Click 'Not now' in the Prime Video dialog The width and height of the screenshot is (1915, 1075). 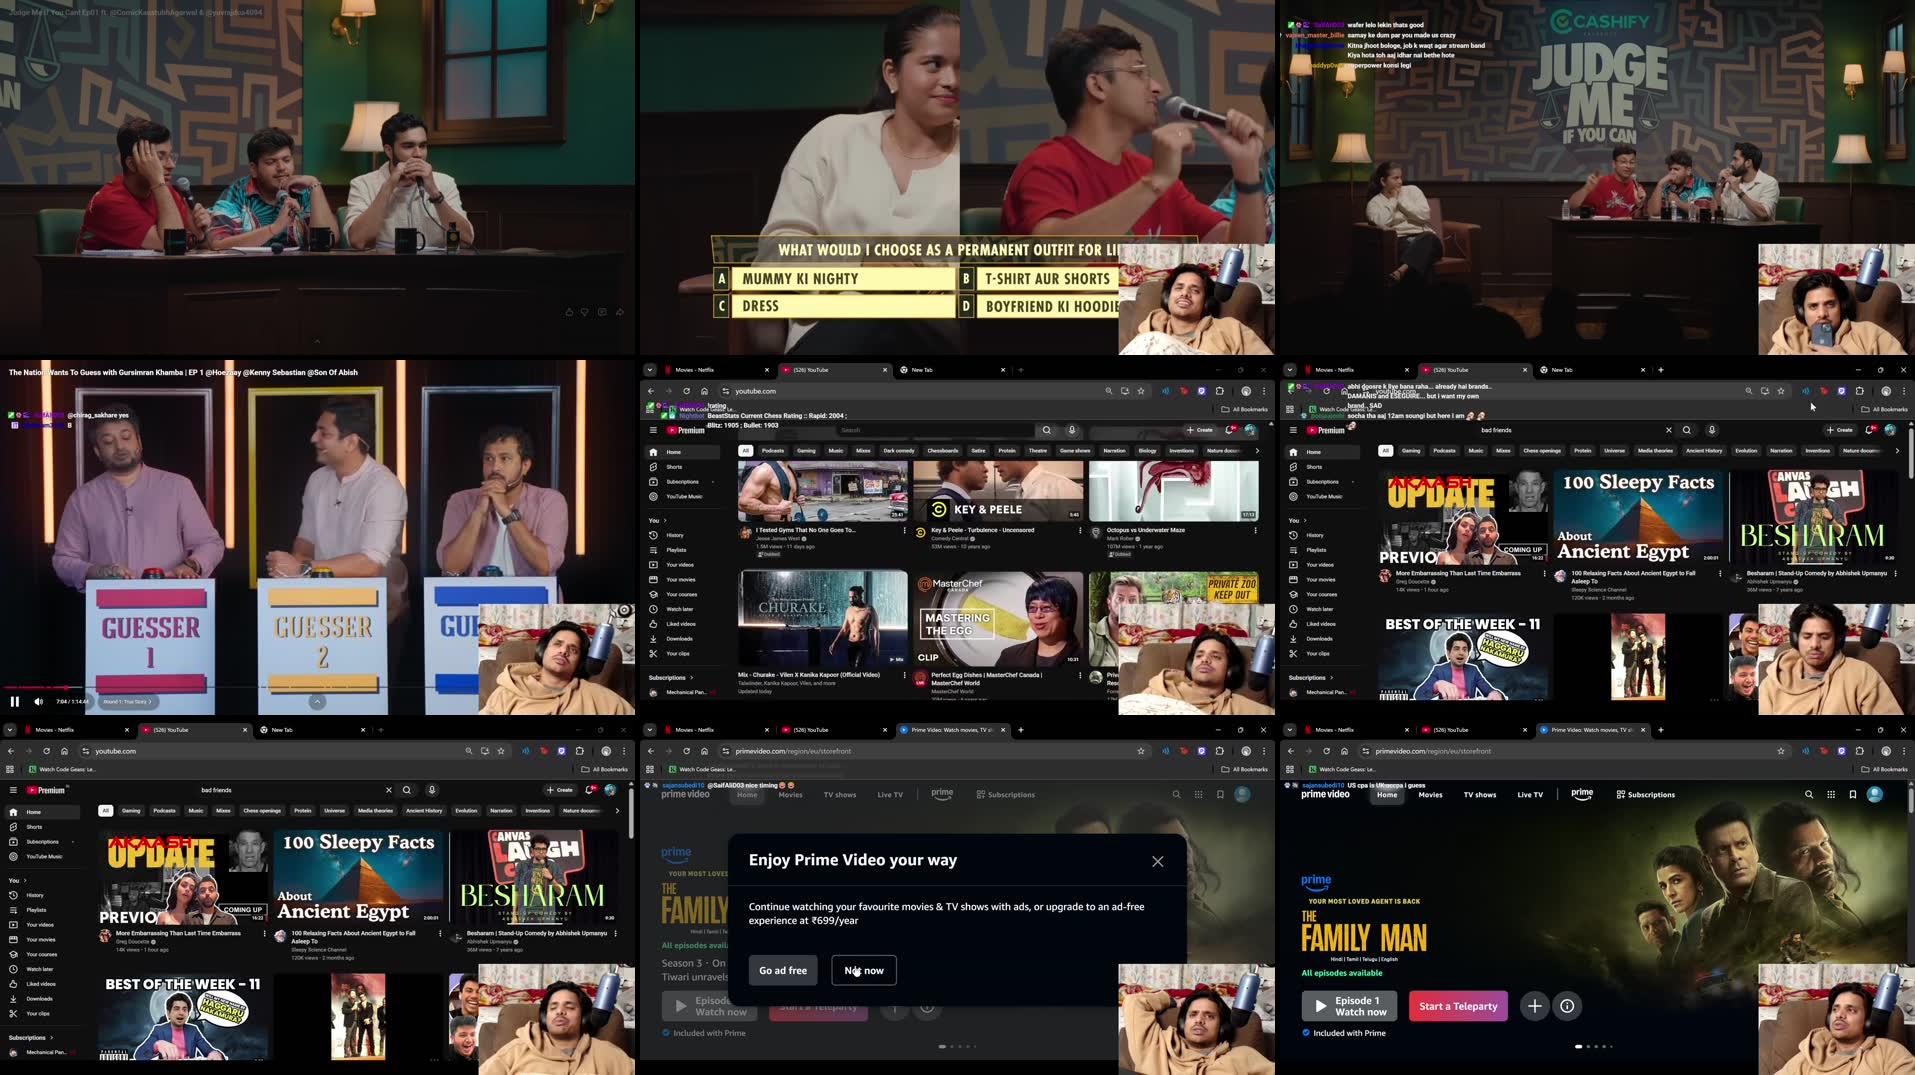pos(863,970)
